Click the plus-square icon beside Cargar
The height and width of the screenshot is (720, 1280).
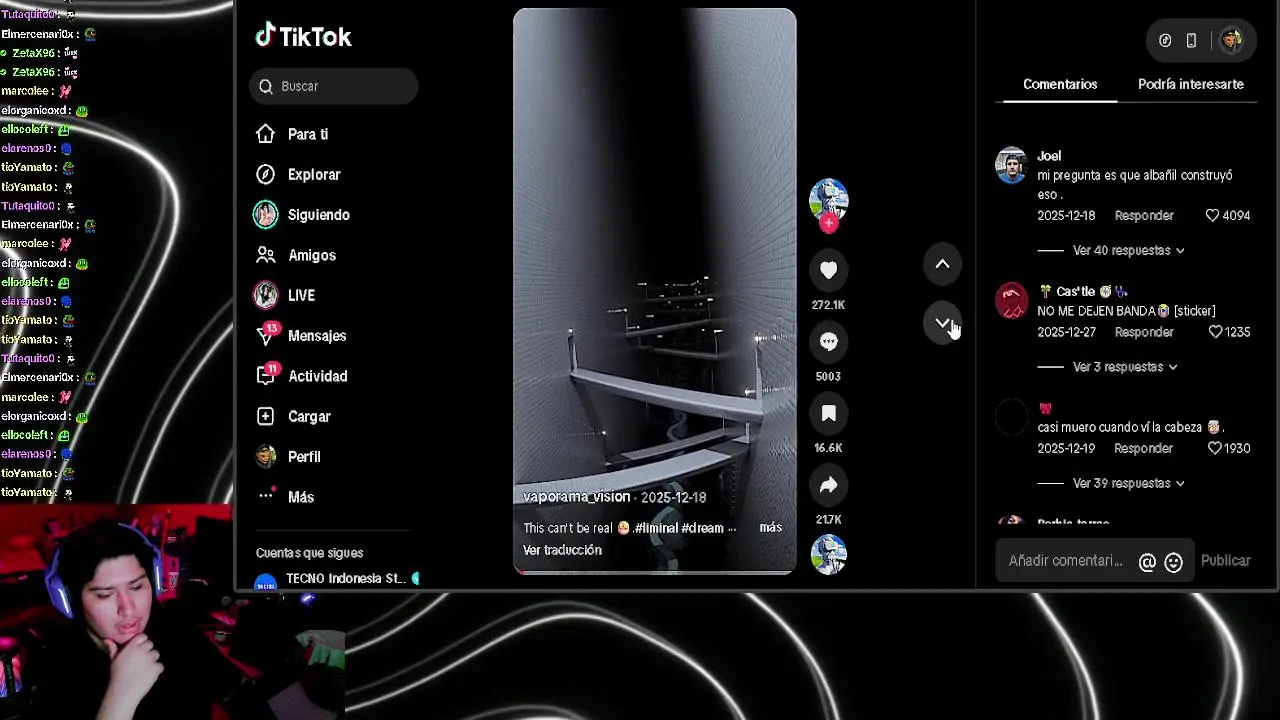click(265, 416)
